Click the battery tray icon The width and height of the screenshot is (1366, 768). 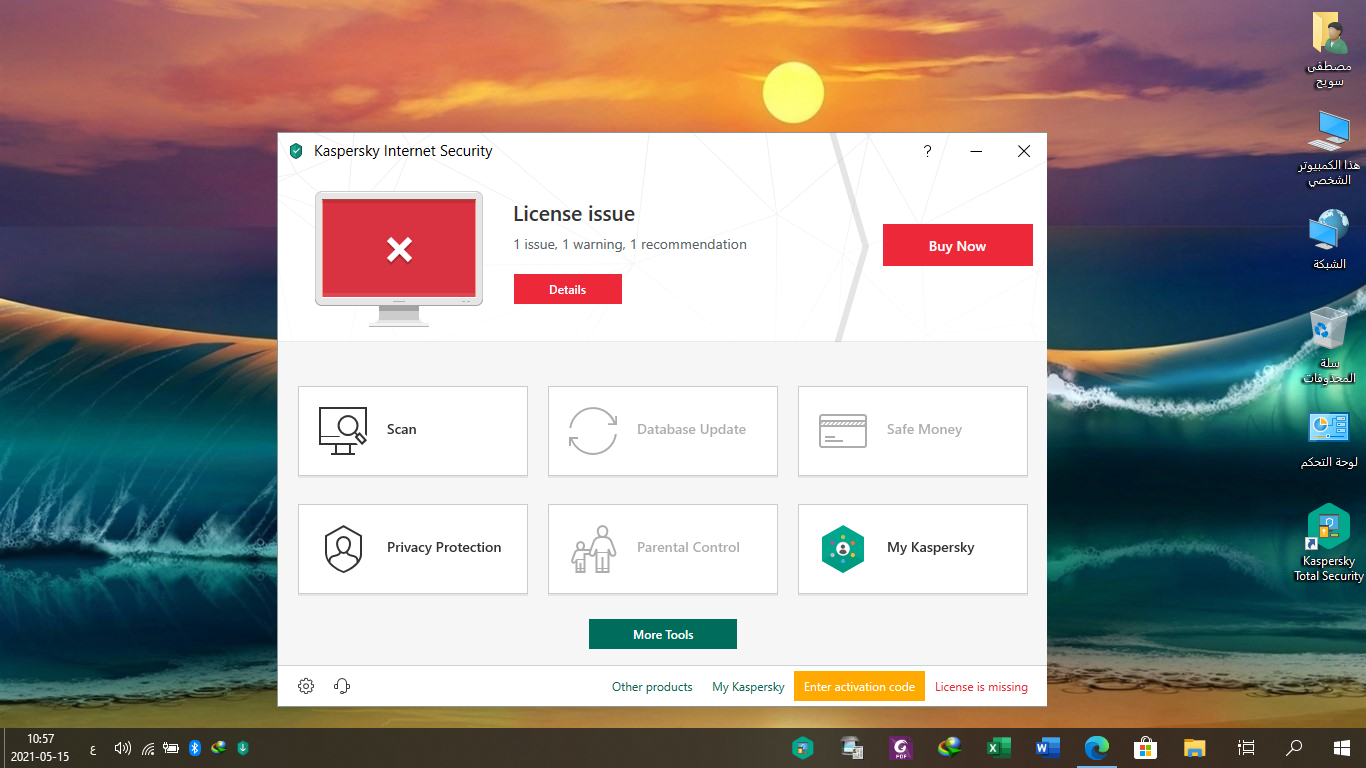(x=171, y=747)
